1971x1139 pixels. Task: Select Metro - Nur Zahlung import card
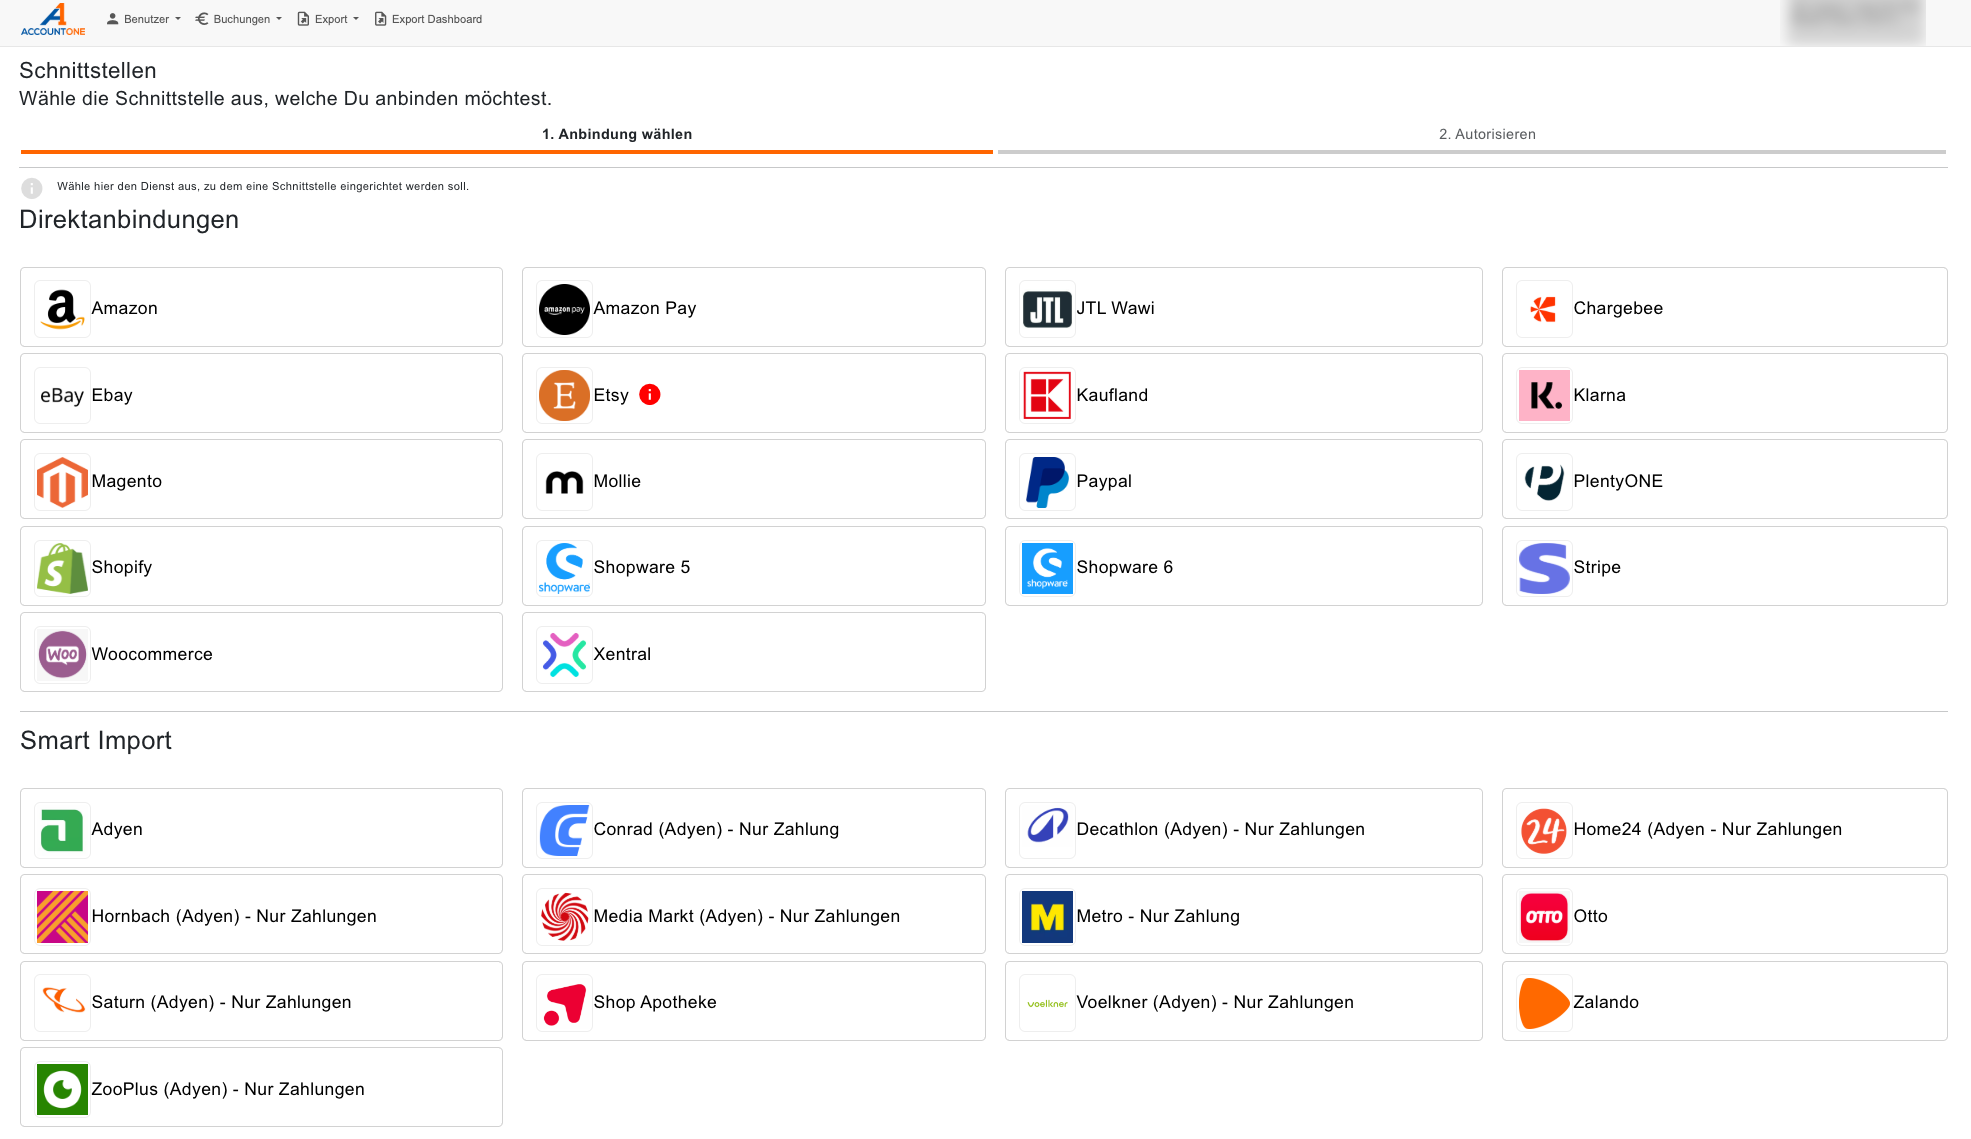pos(1242,916)
